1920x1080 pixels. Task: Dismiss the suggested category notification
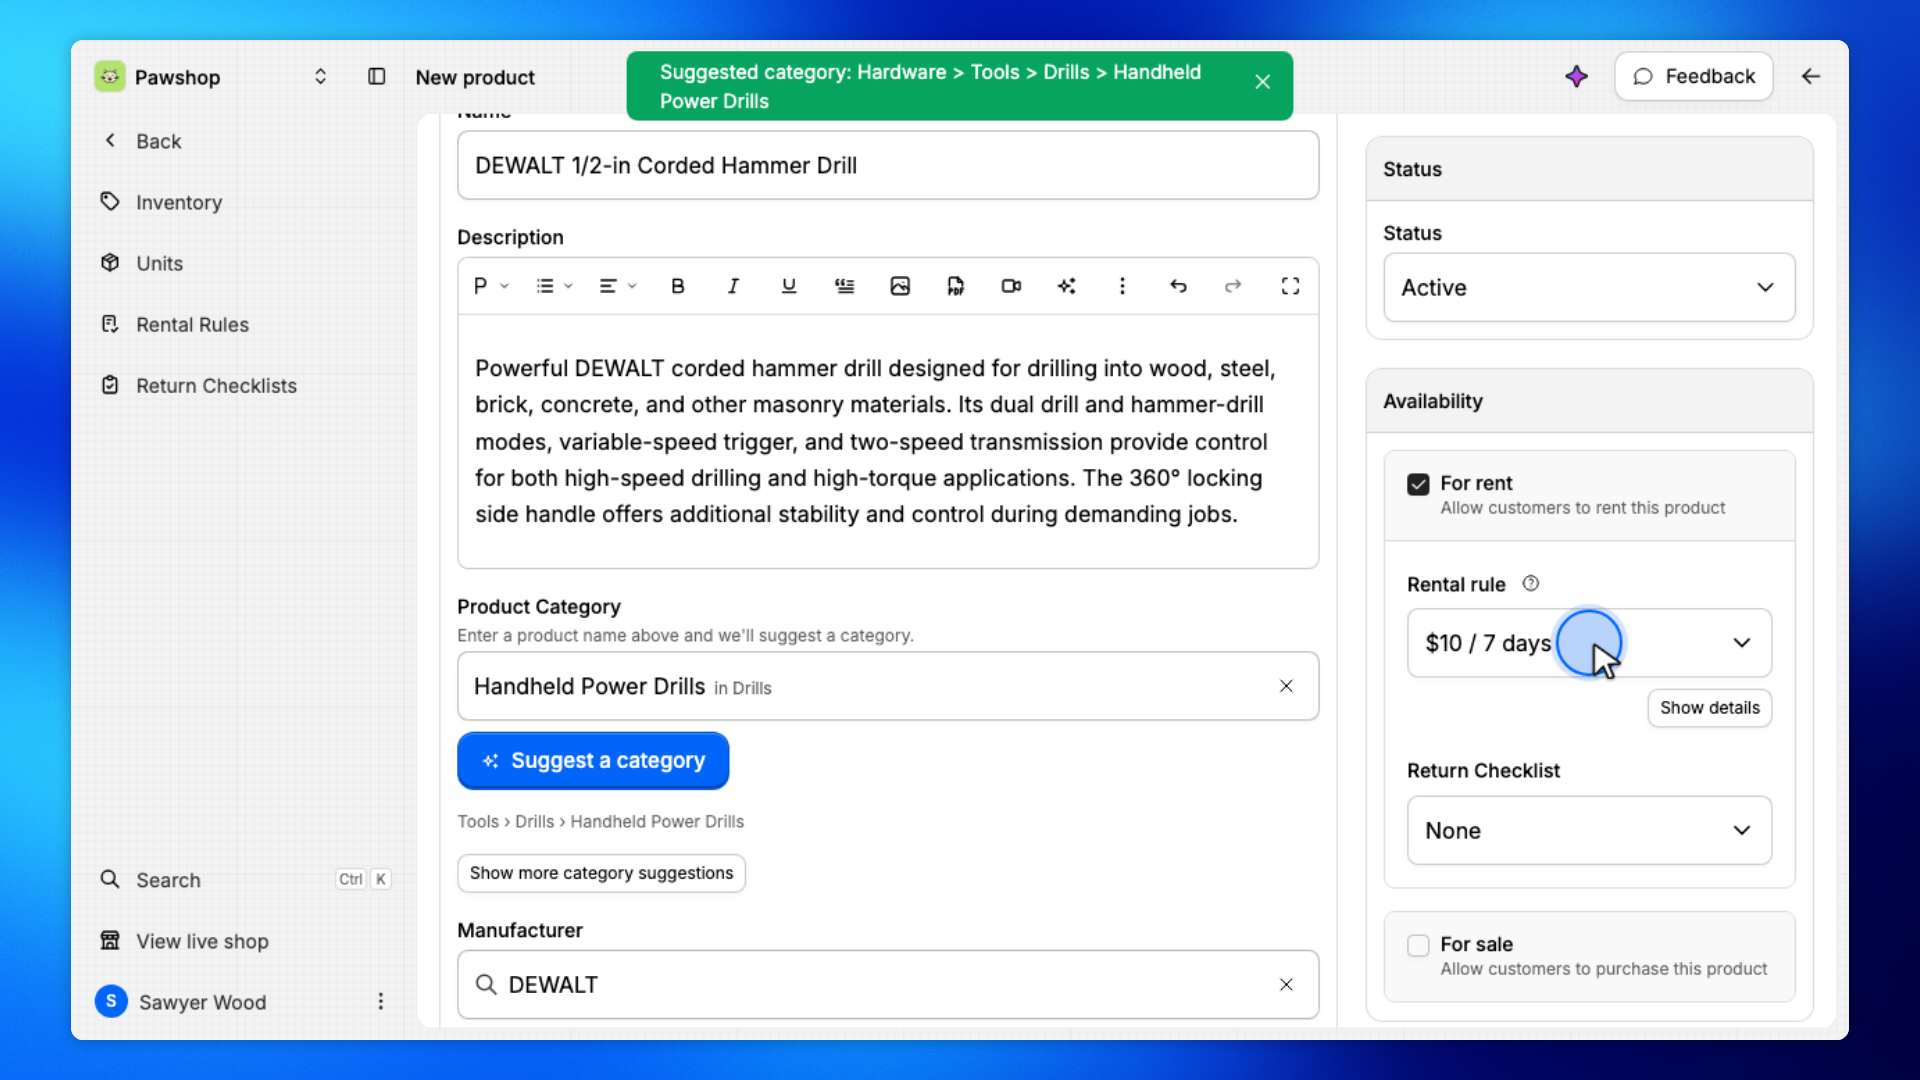coord(1263,82)
